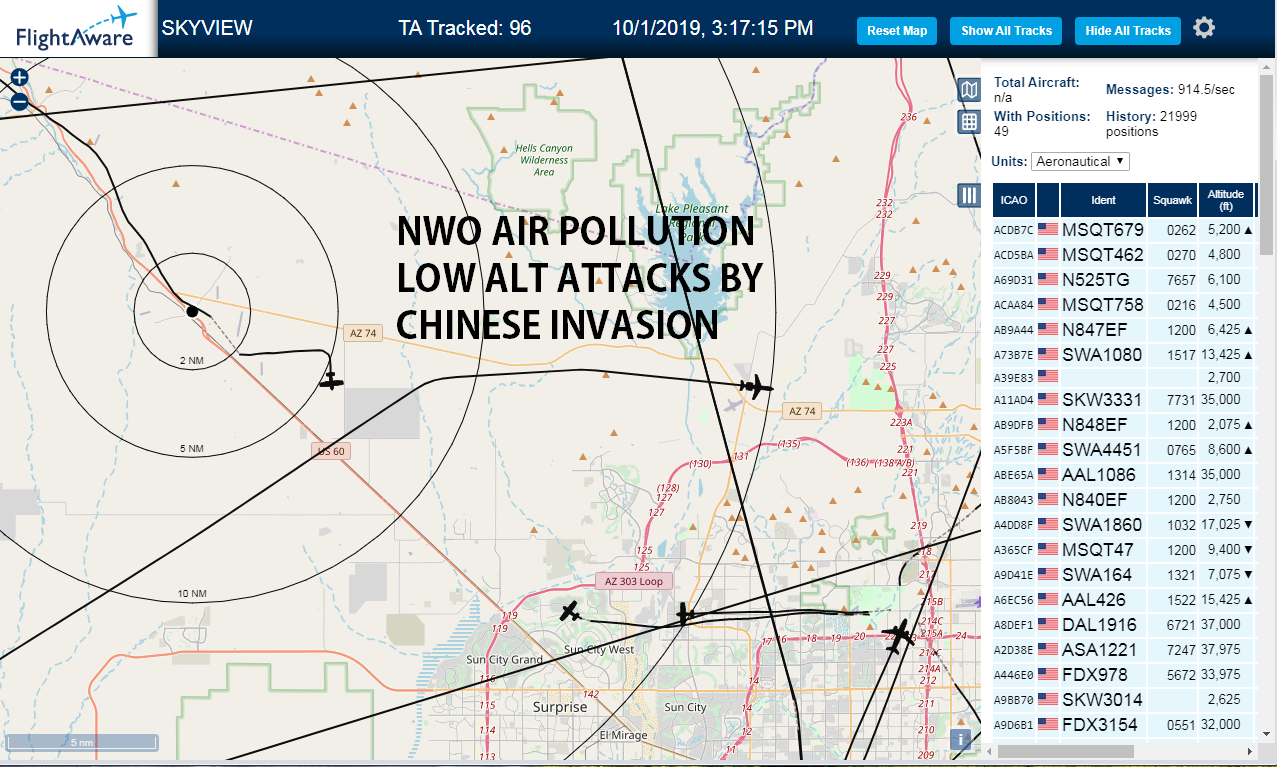Select the MSQT47 row

tap(1123, 549)
